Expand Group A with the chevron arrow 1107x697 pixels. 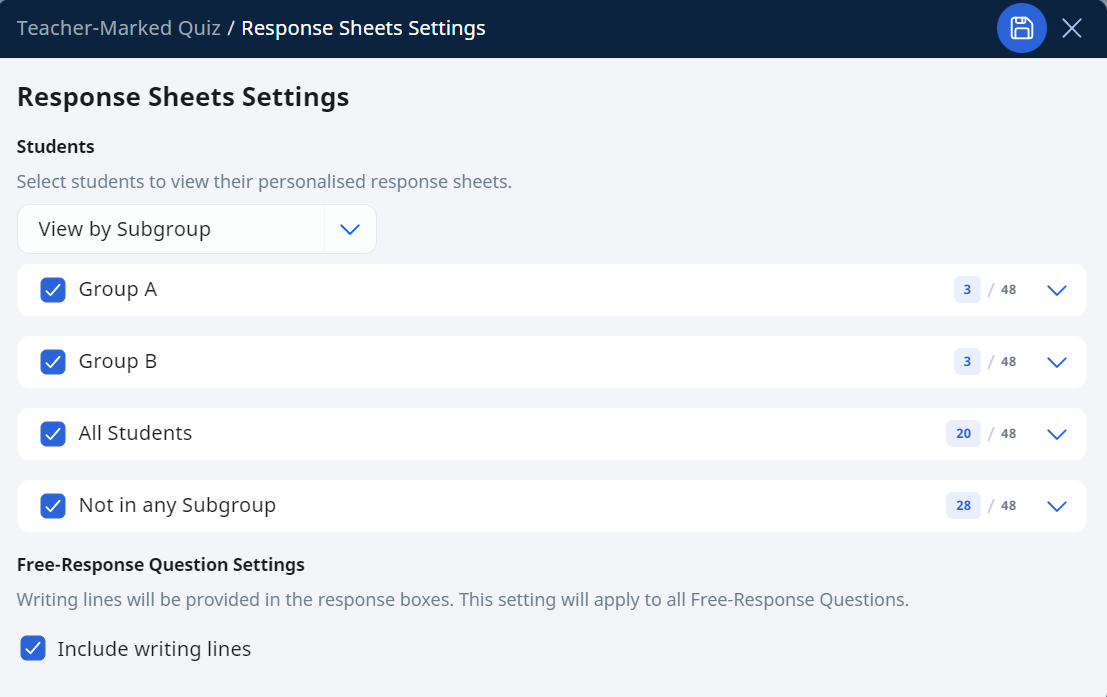[1056, 290]
